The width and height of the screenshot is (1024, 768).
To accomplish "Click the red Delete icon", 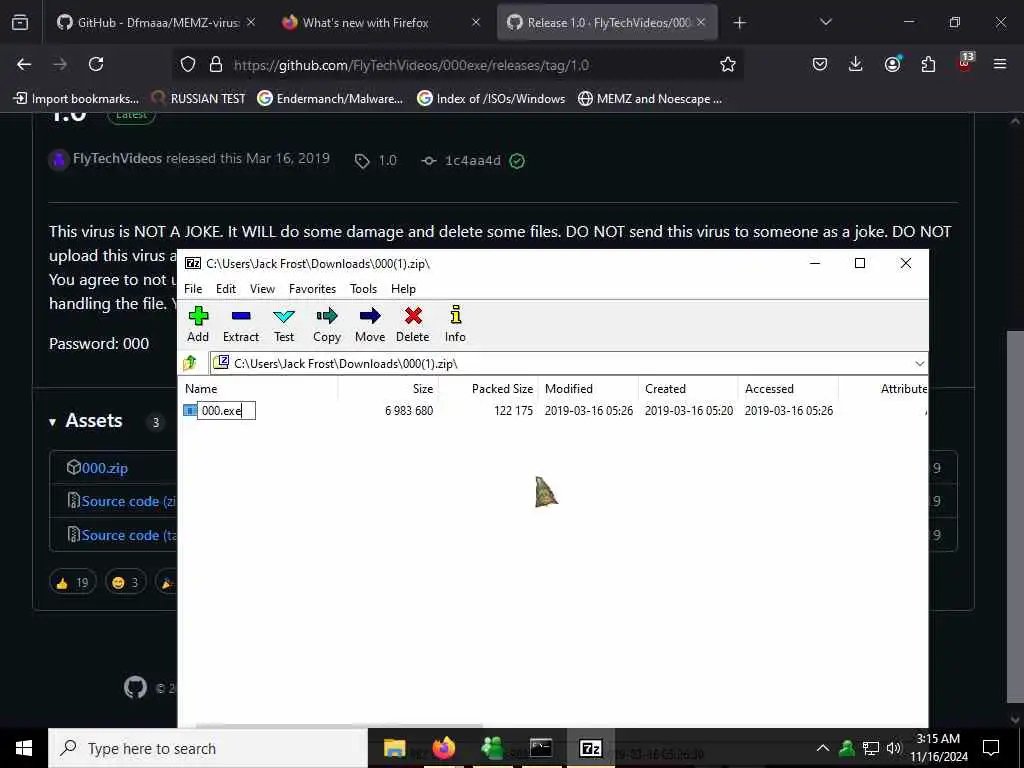I will click(x=413, y=325).
